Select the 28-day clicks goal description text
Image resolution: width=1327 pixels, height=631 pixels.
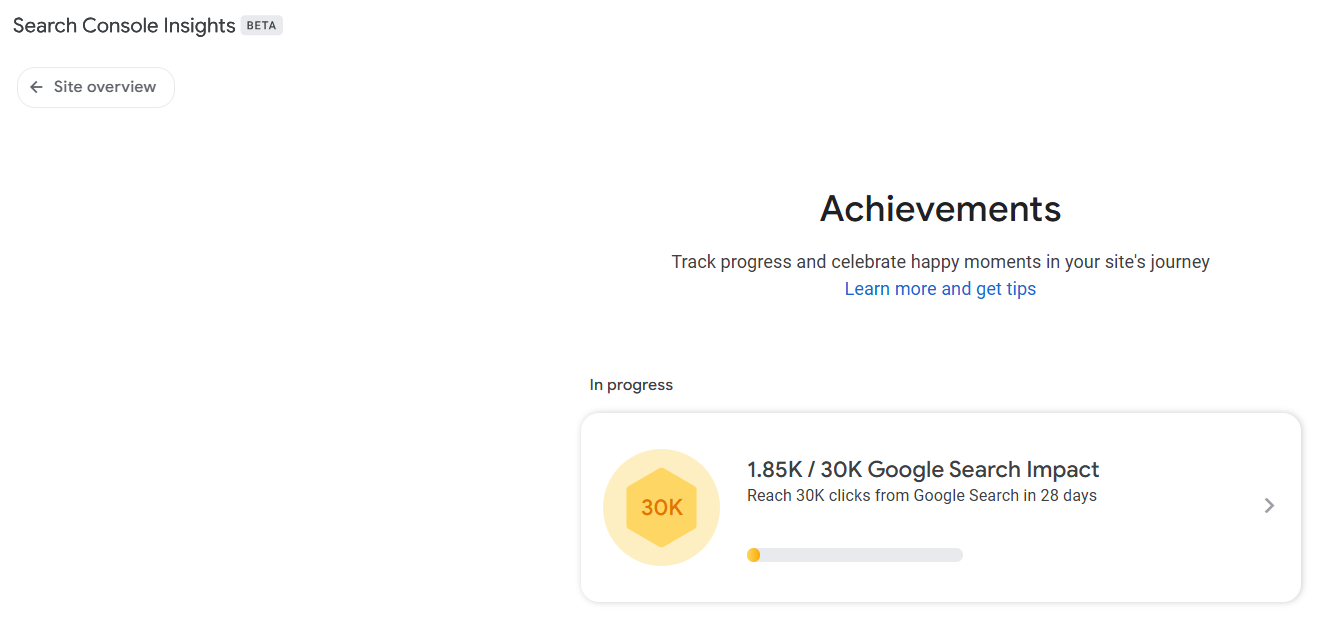click(x=921, y=494)
